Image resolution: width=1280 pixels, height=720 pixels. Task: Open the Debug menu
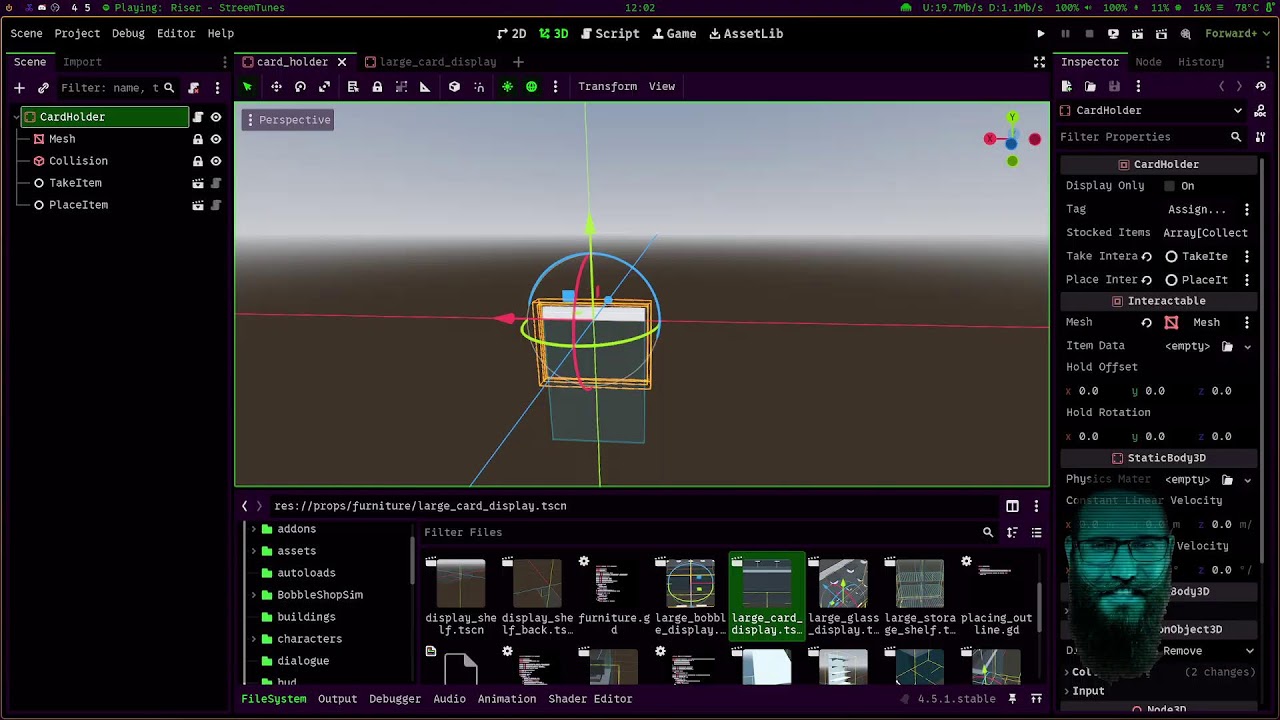tap(128, 34)
